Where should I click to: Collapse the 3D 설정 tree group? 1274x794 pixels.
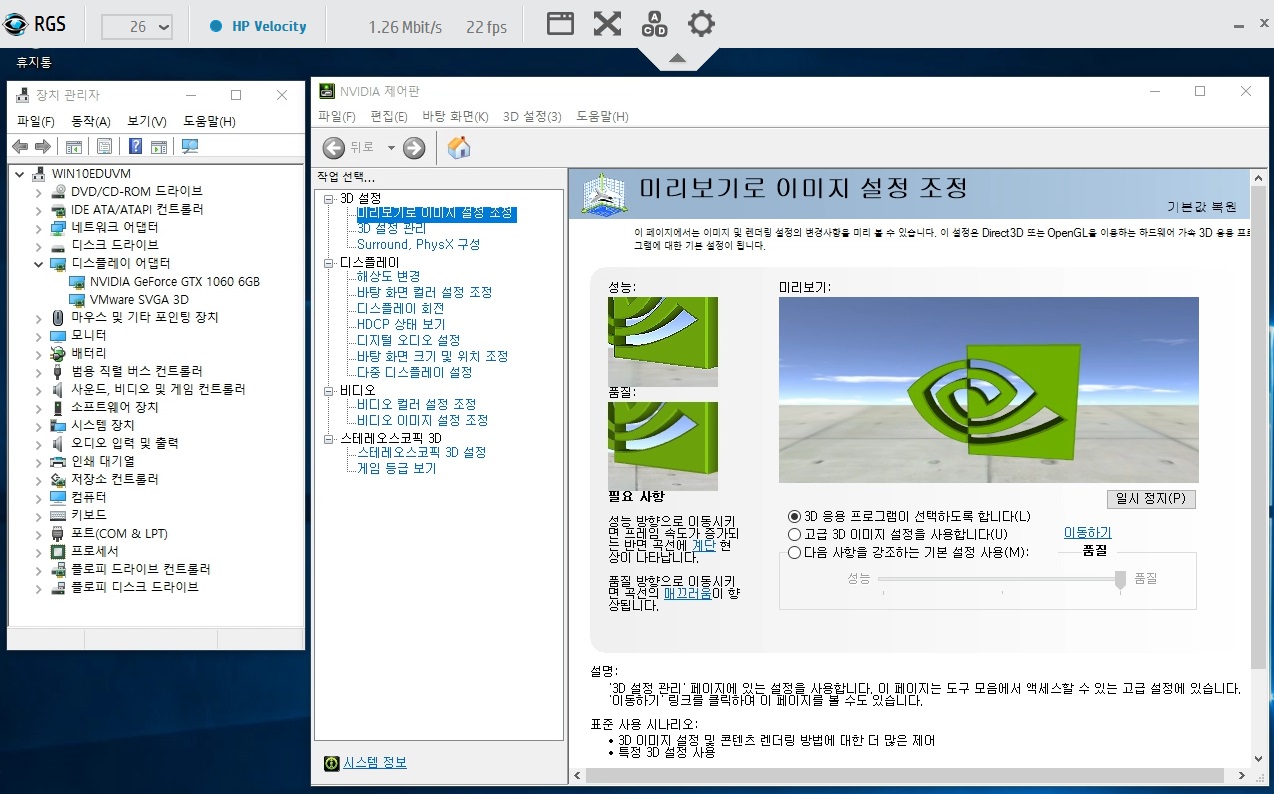(x=329, y=198)
